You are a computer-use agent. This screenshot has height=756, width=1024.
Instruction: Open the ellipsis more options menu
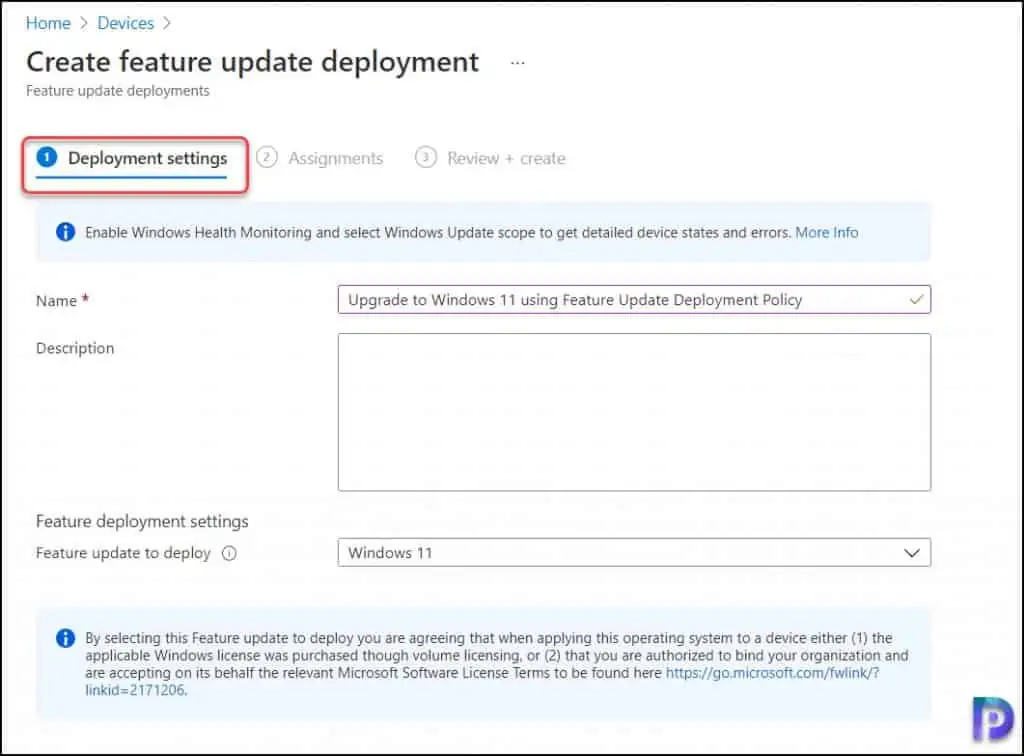[517, 63]
